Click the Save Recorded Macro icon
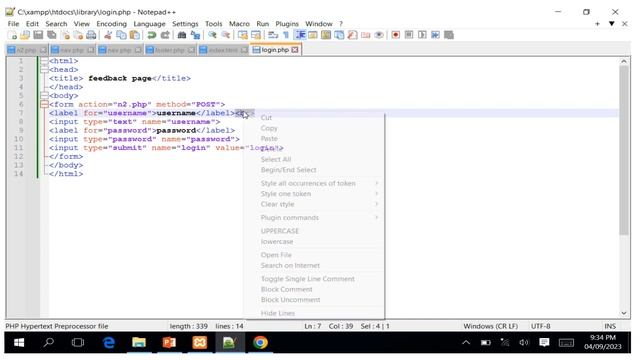Image resolution: width=640 pixels, height=360 pixels. click(449, 35)
